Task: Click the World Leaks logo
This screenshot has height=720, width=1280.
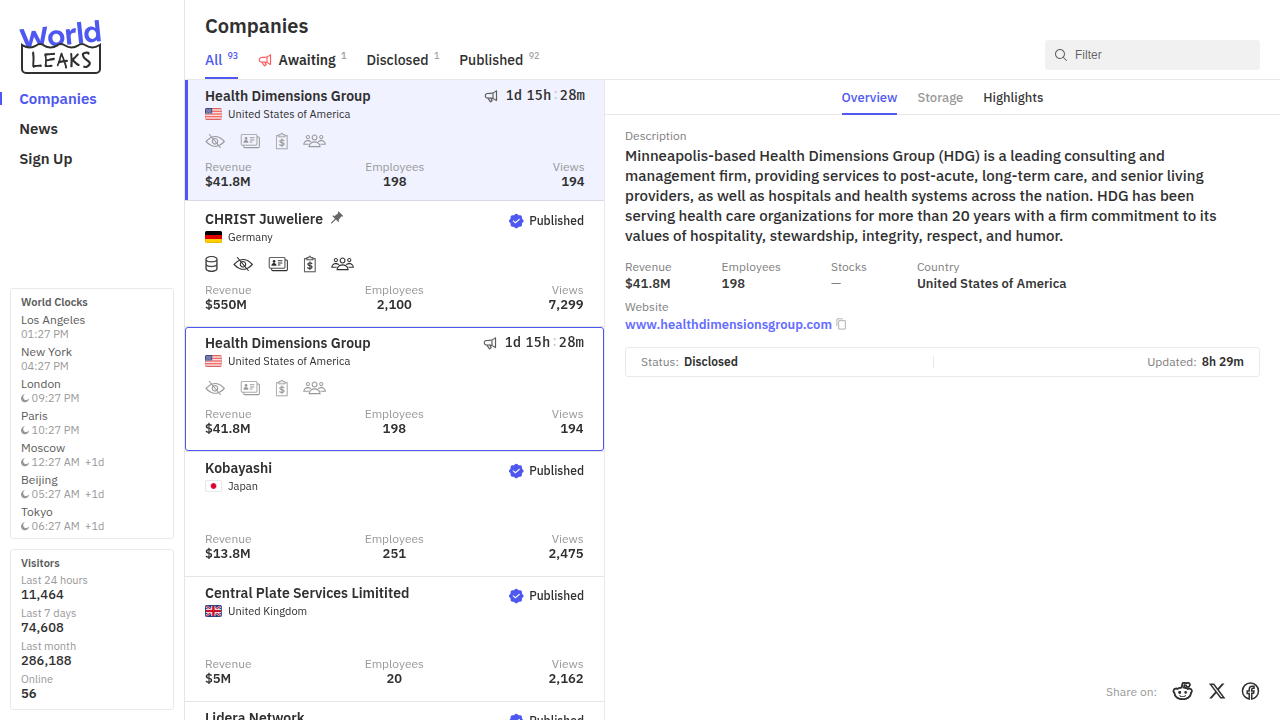Action: [60, 47]
